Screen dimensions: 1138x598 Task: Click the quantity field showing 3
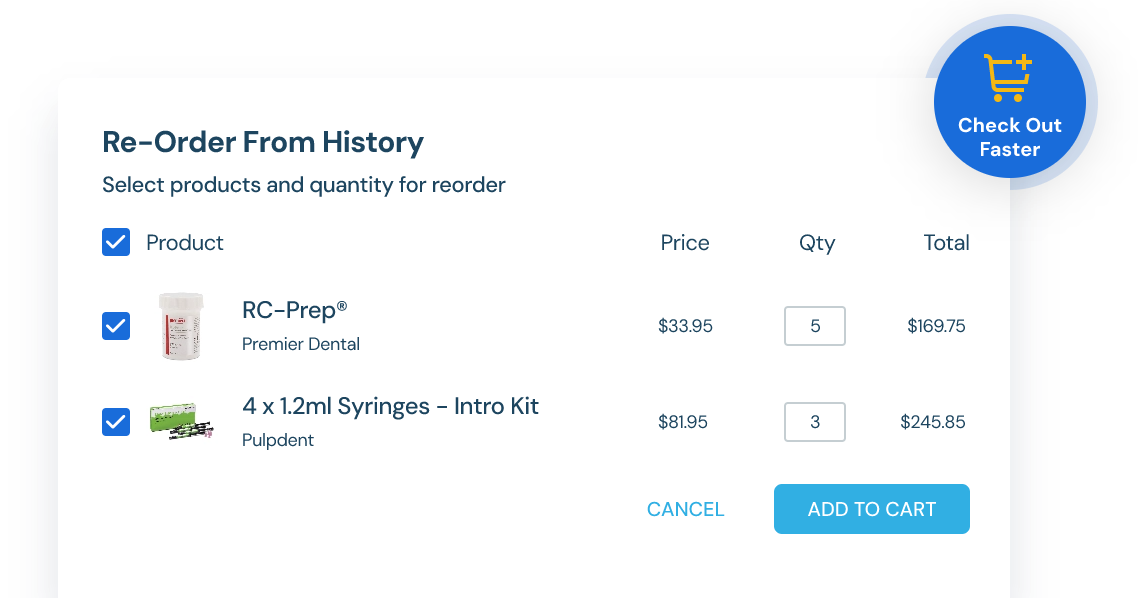pyautogui.click(x=814, y=422)
